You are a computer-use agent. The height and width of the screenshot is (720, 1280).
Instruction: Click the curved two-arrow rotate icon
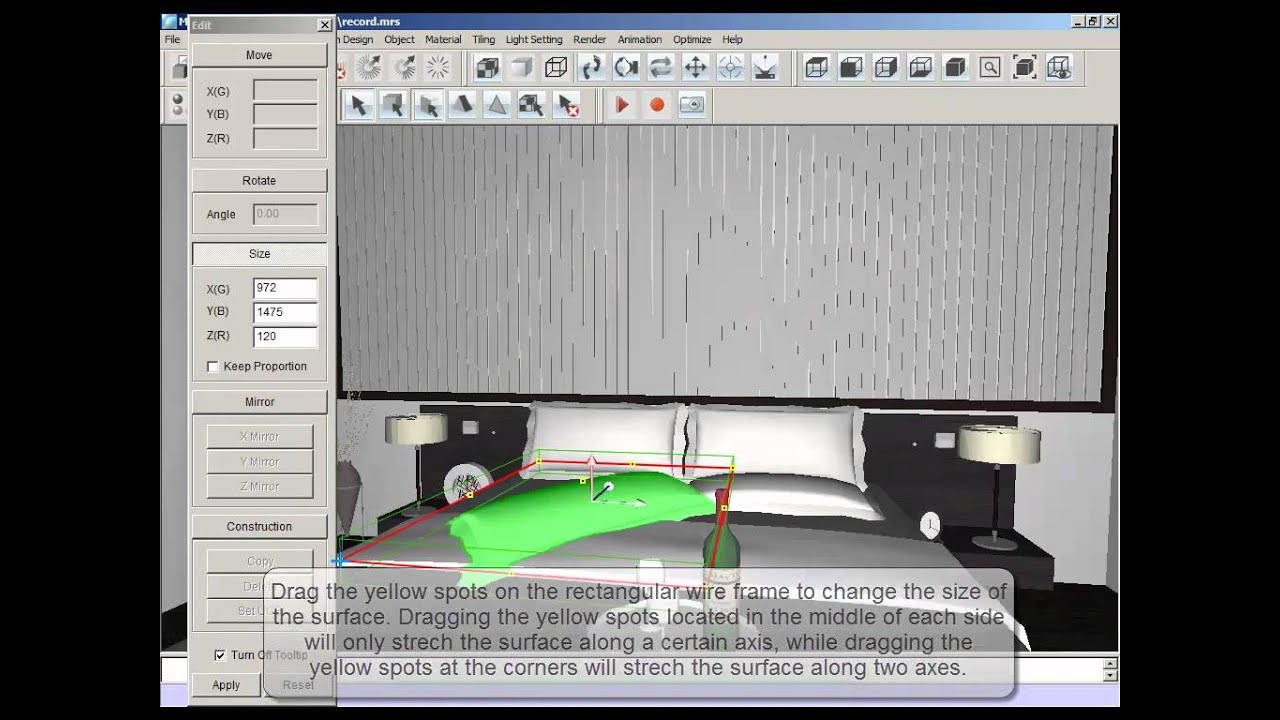pos(592,68)
